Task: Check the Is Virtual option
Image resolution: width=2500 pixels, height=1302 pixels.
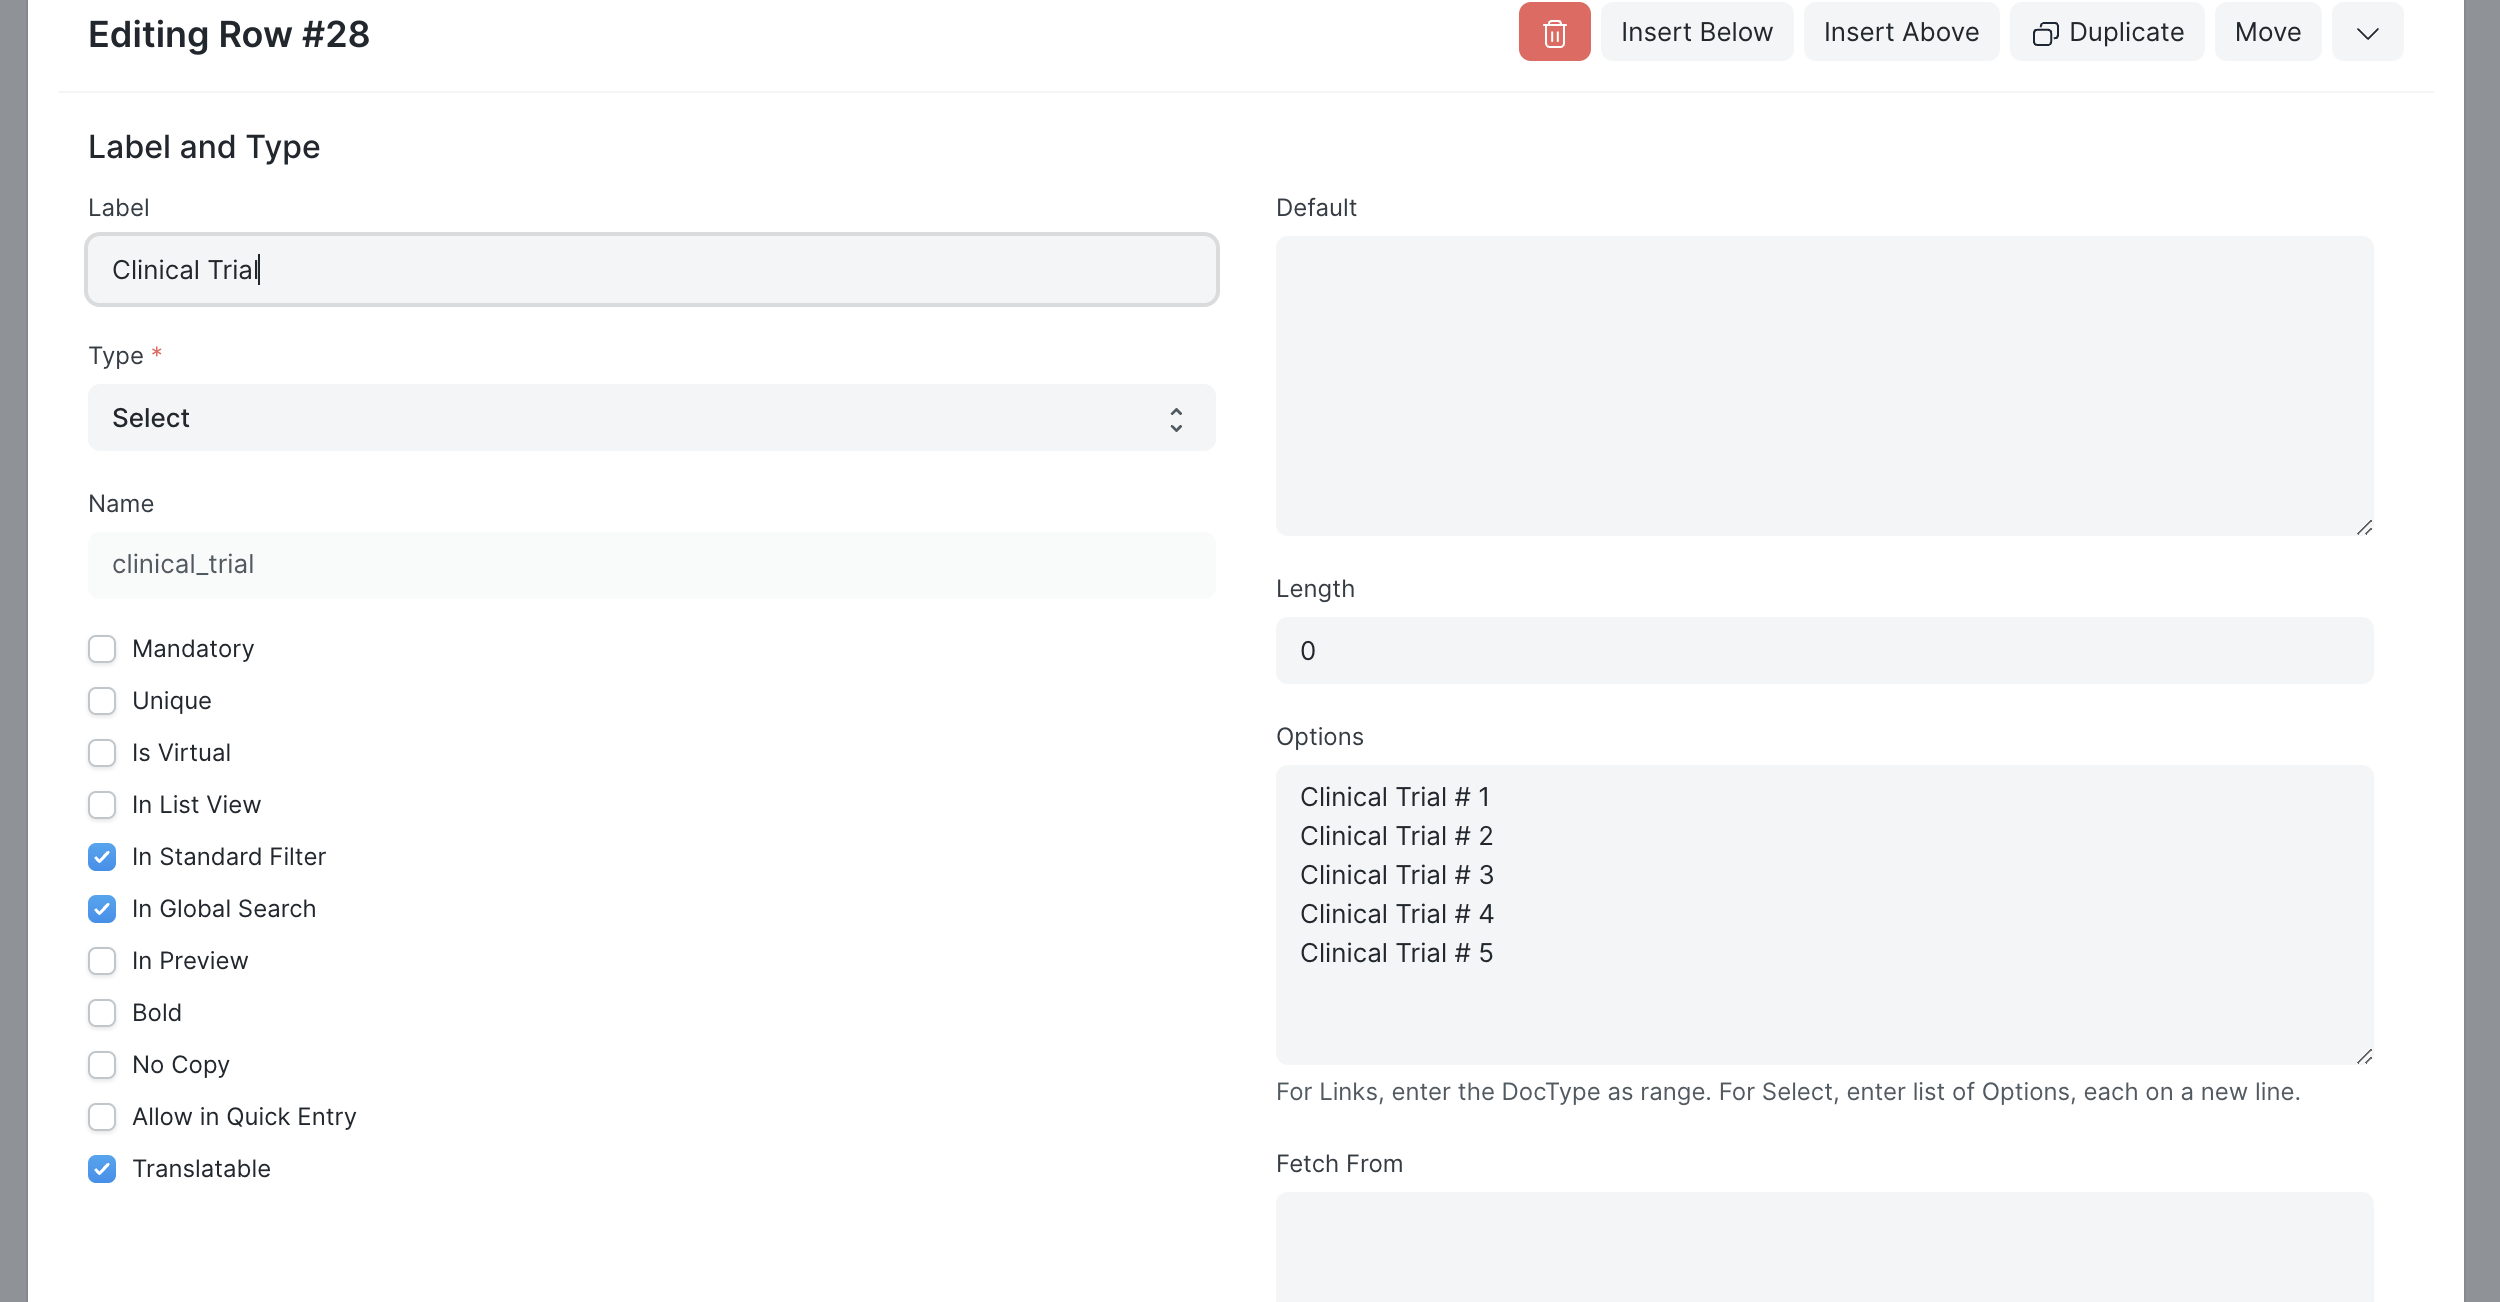Action: tap(101, 752)
